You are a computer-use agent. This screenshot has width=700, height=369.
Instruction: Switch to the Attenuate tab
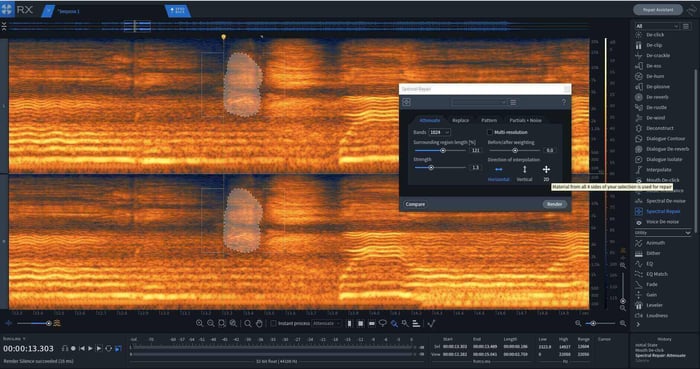point(429,120)
